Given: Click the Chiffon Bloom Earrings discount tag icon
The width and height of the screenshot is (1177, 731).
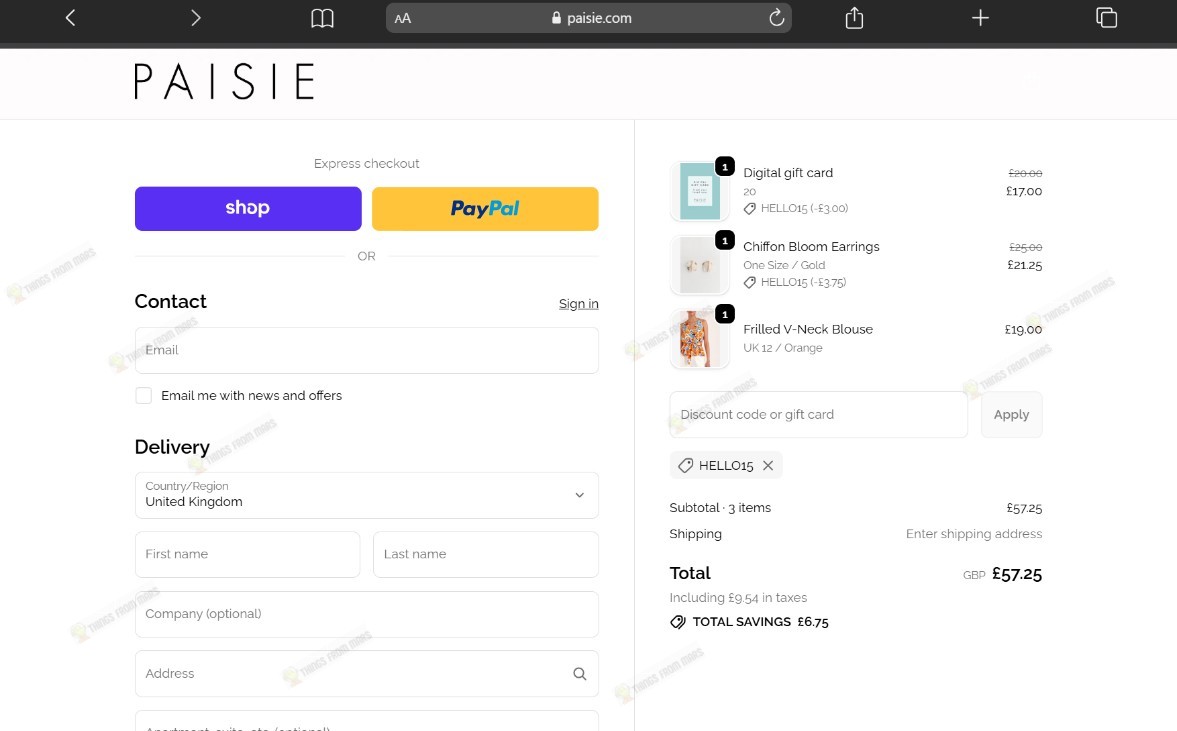Looking at the screenshot, I should click(750, 282).
